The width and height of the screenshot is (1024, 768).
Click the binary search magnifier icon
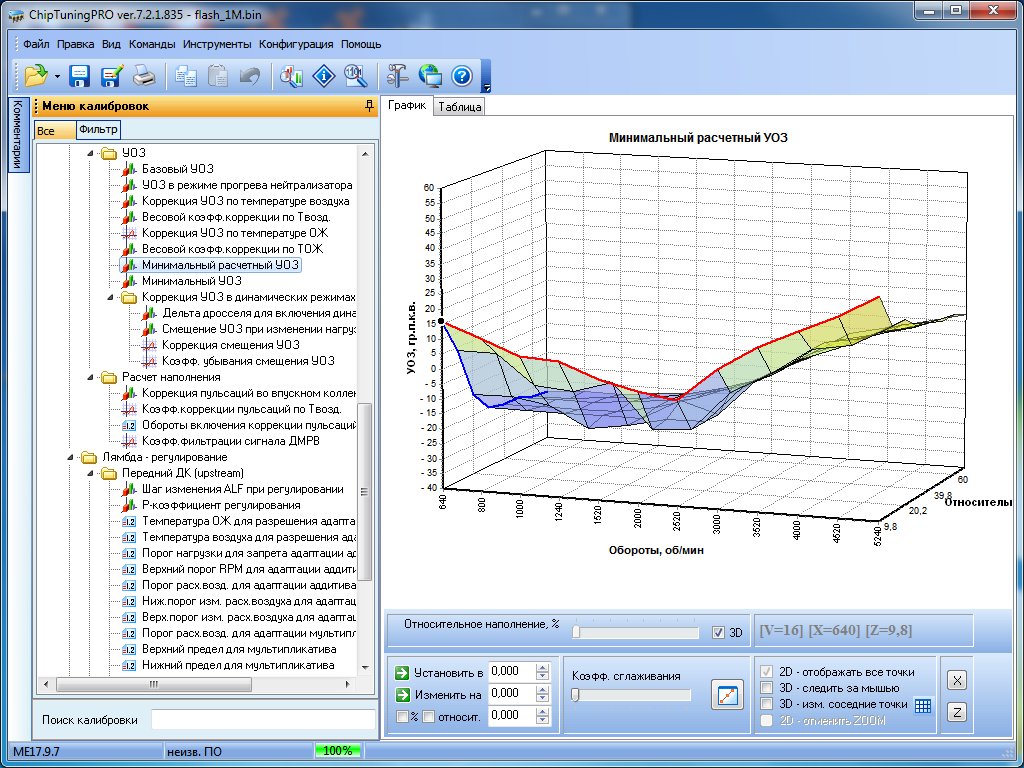click(x=354, y=75)
